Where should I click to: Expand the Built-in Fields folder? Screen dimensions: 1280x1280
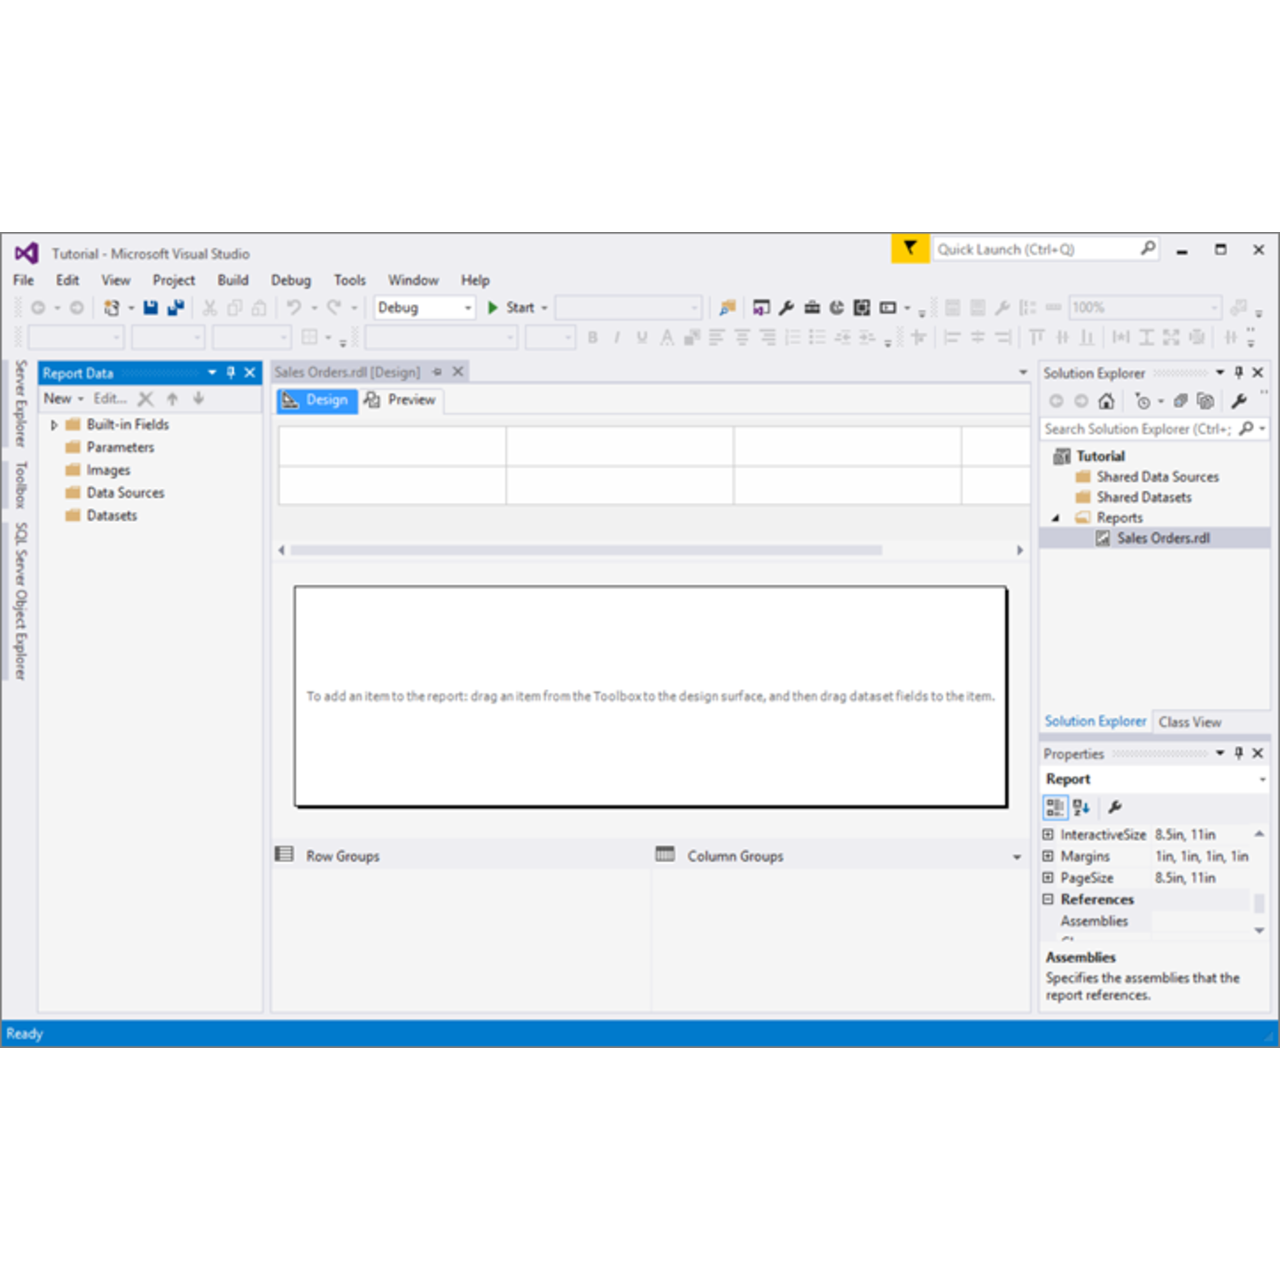pos(54,425)
